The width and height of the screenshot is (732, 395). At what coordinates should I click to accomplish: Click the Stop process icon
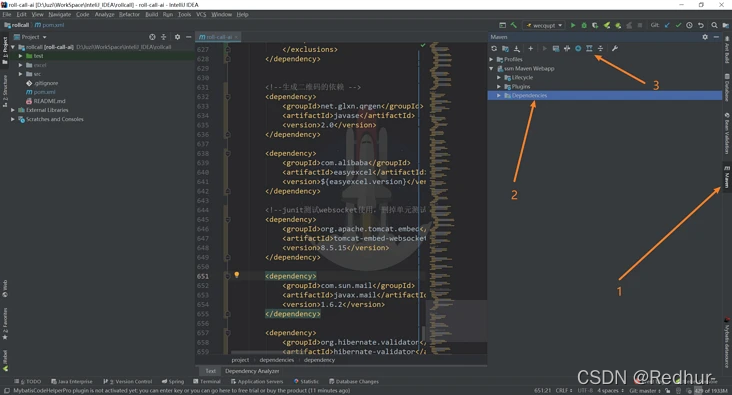click(x=640, y=25)
